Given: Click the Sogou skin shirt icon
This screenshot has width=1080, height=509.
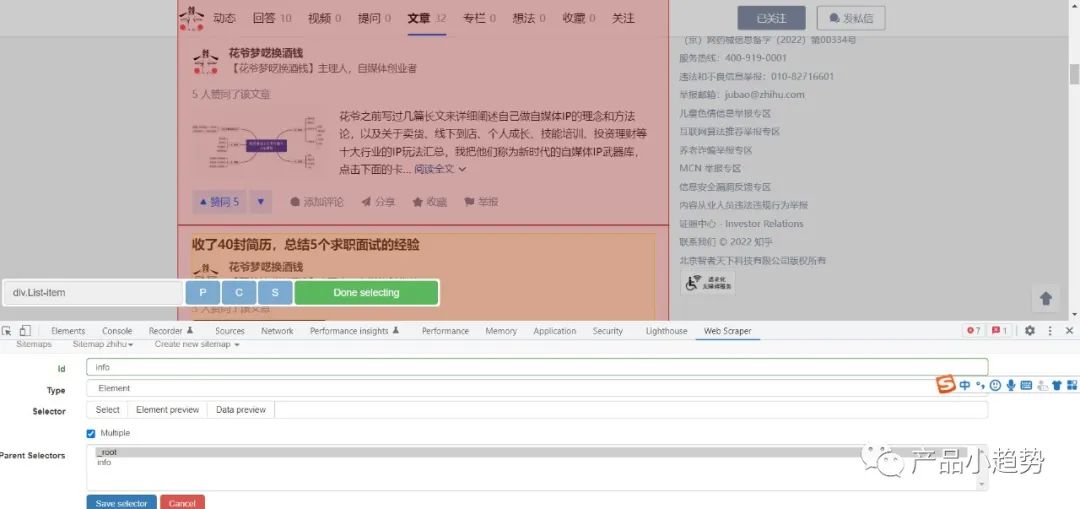Looking at the screenshot, I should click(1057, 385).
